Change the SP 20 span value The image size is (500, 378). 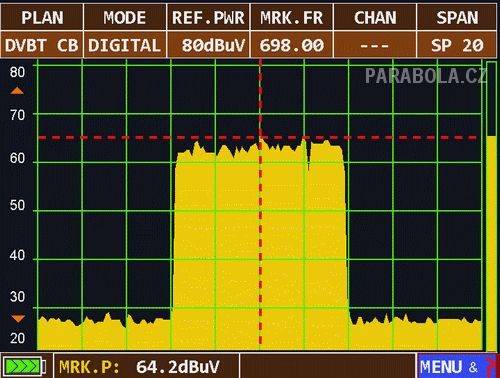click(457, 45)
